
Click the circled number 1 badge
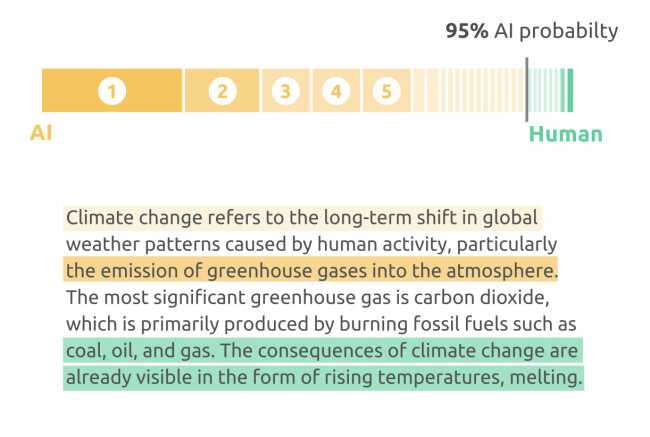pos(112,91)
